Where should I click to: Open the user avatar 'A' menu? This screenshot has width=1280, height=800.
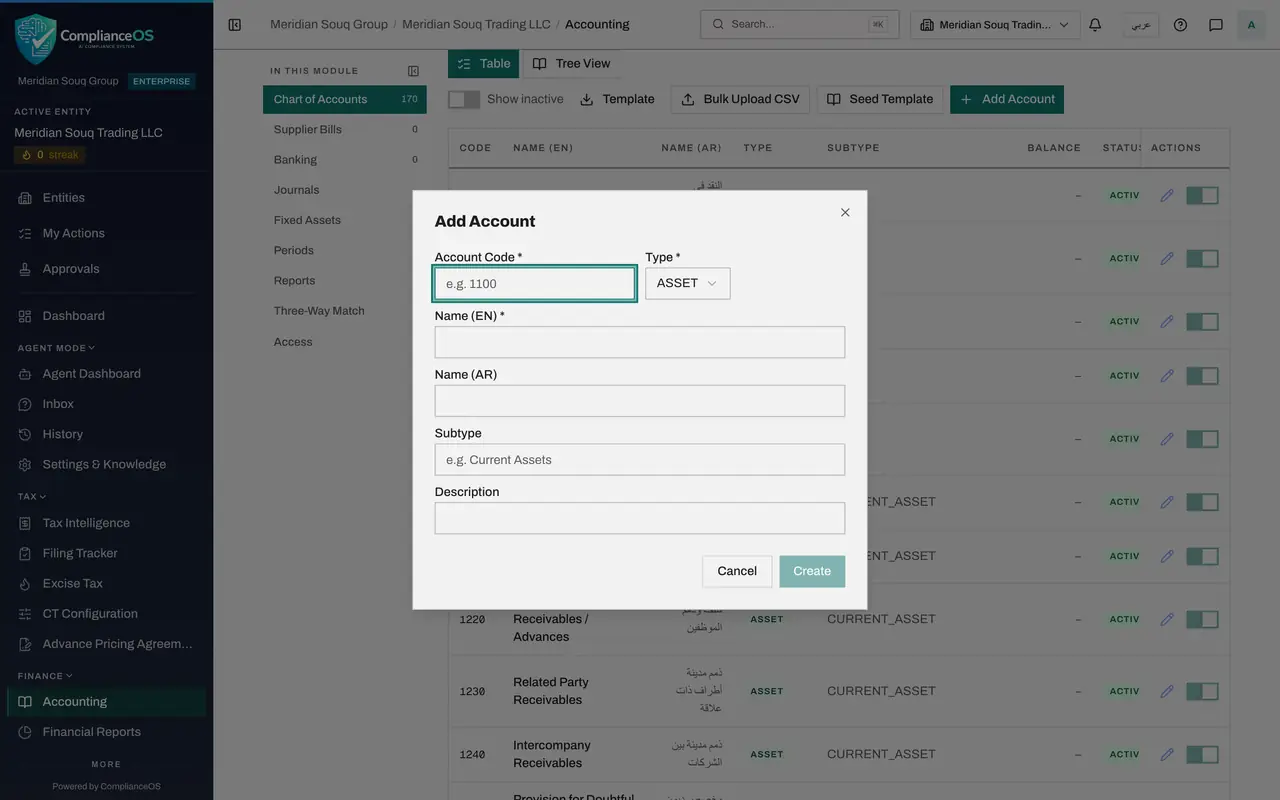pyautogui.click(x=1251, y=25)
